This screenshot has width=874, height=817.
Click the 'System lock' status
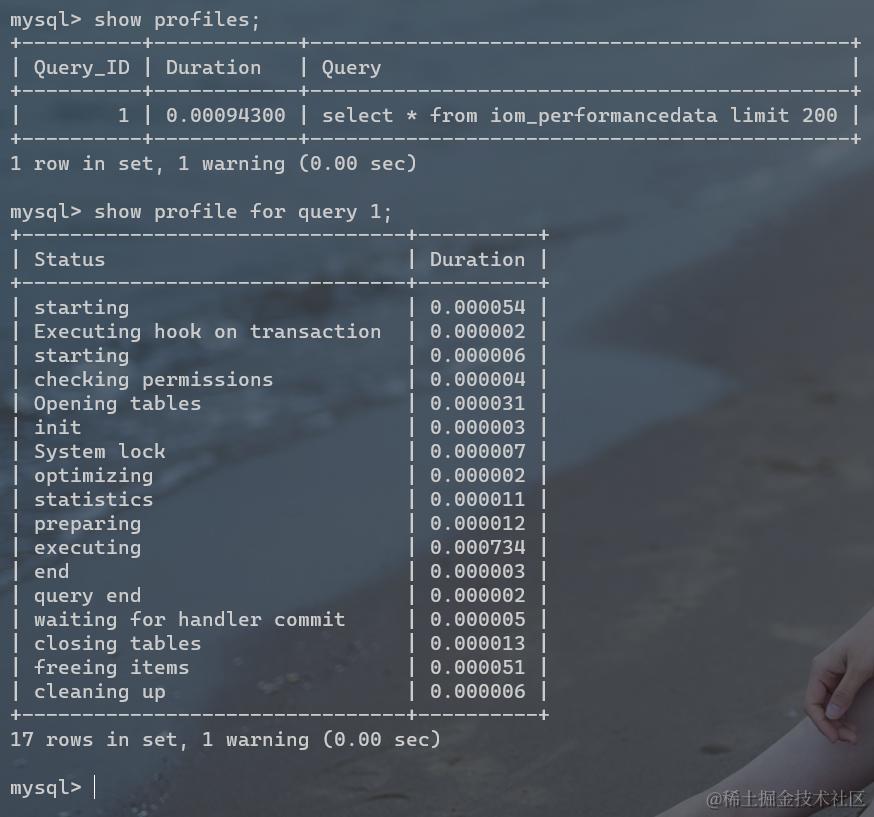[99, 451]
